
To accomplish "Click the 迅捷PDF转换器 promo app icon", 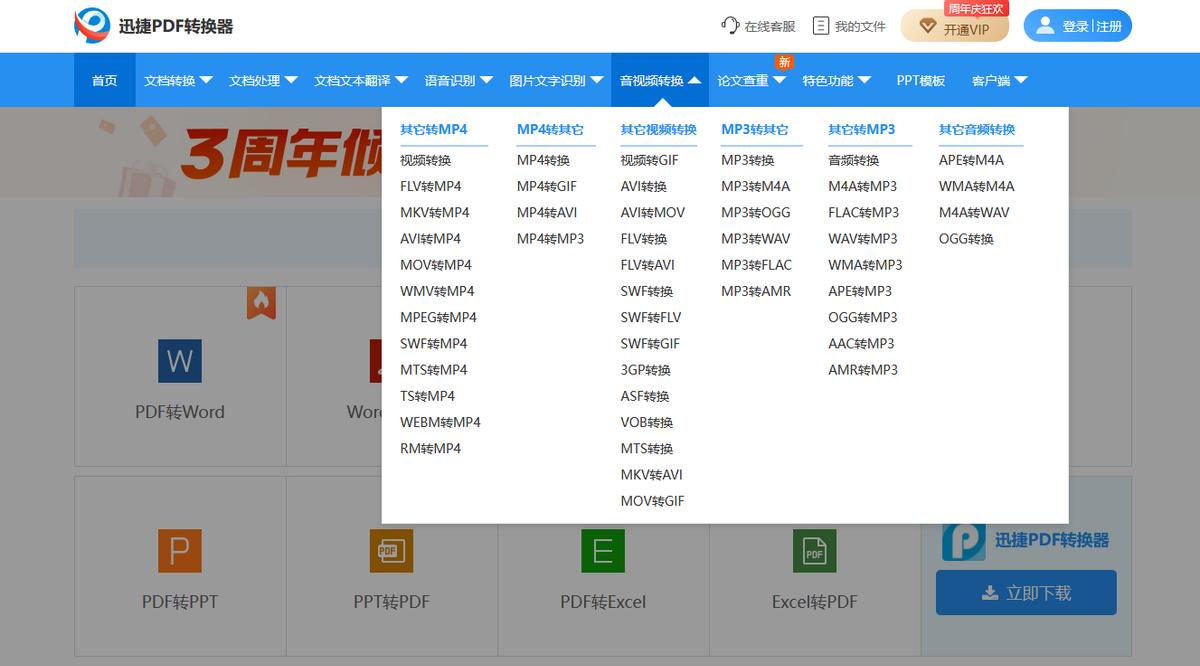I will tap(962, 540).
